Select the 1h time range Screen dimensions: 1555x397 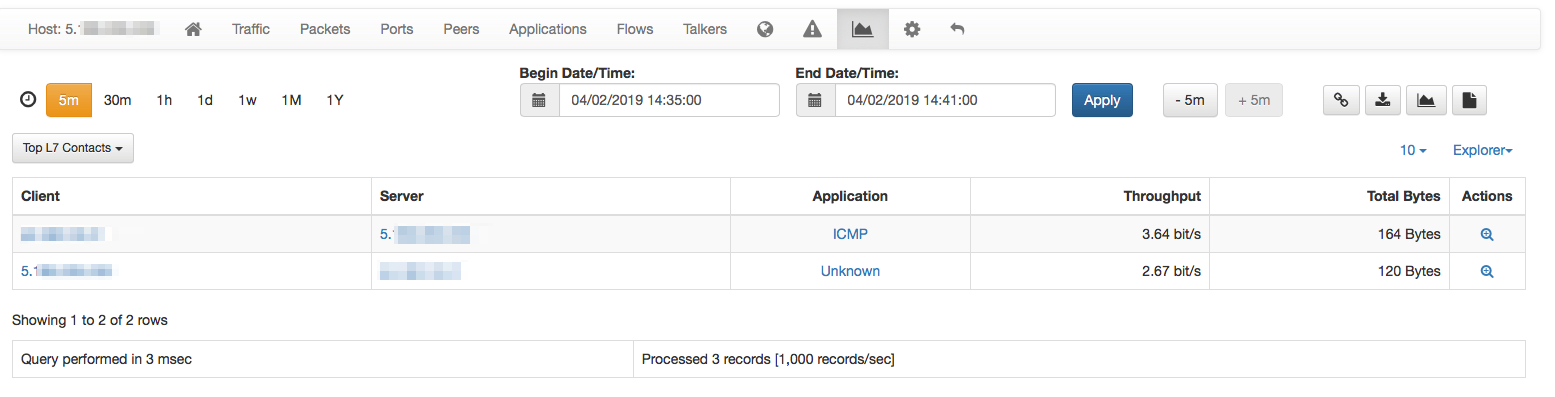164,100
